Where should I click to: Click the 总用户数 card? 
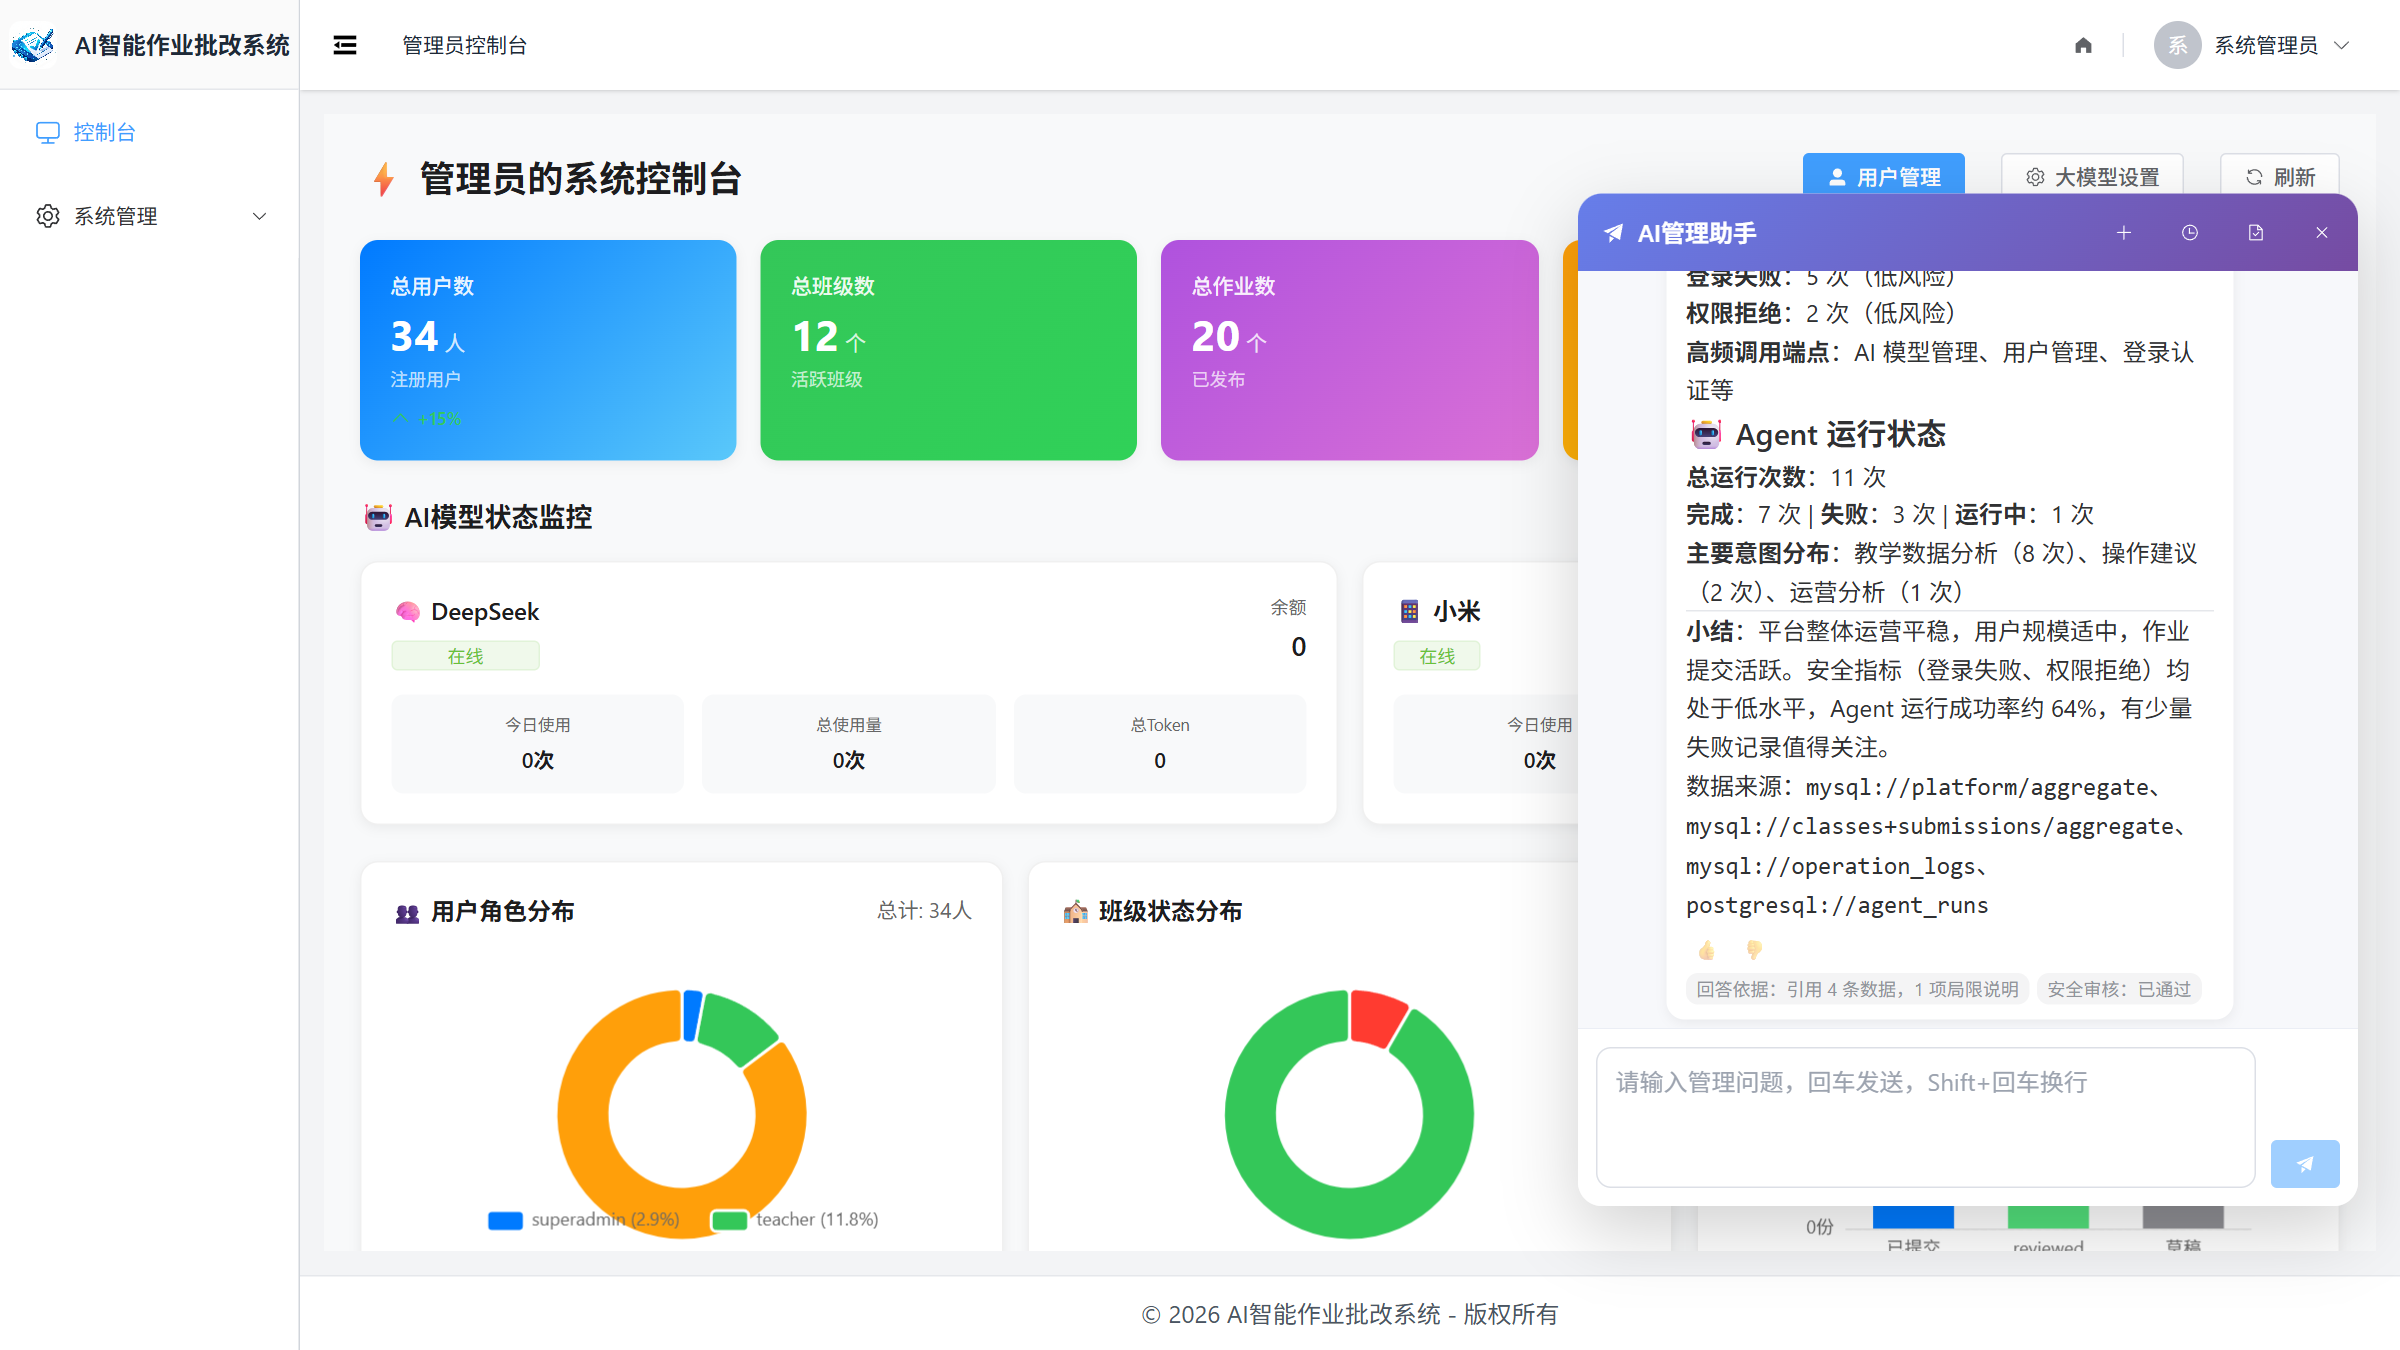click(x=548, y=350)
